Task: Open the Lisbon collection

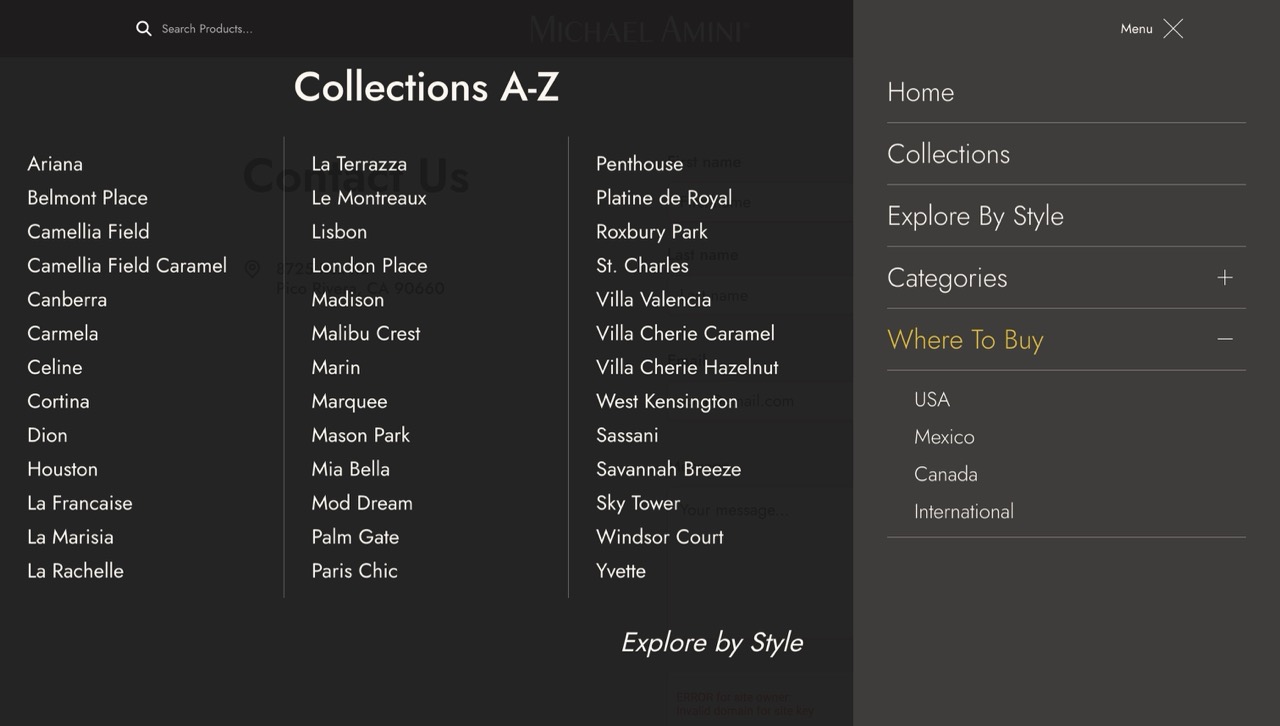Action: [x=339, y=232]
